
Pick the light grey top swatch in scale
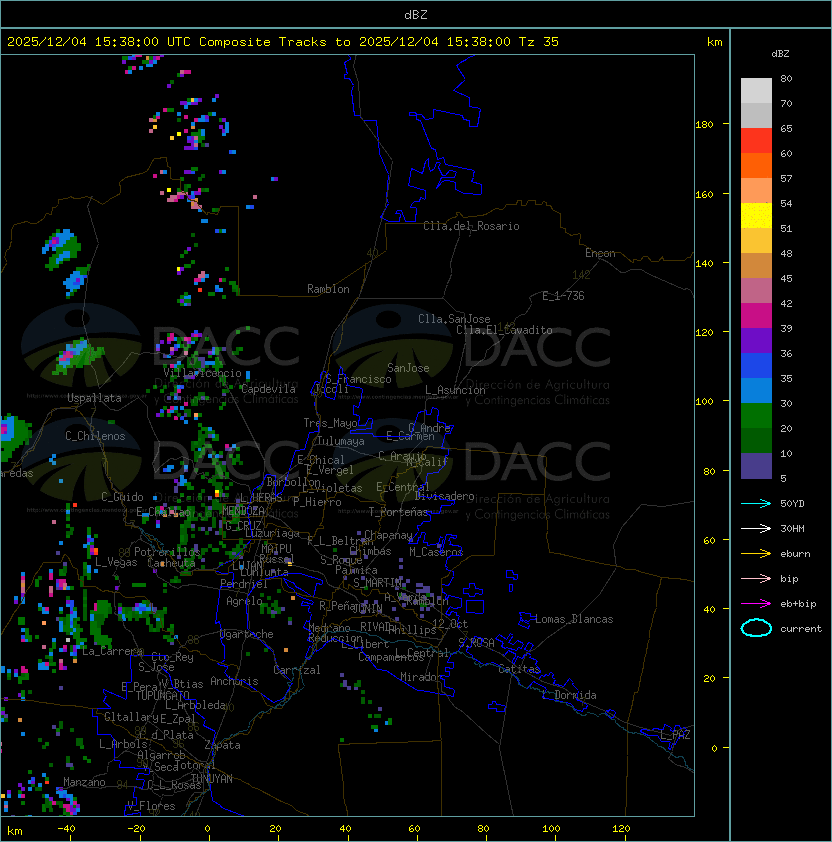(756, 91)
